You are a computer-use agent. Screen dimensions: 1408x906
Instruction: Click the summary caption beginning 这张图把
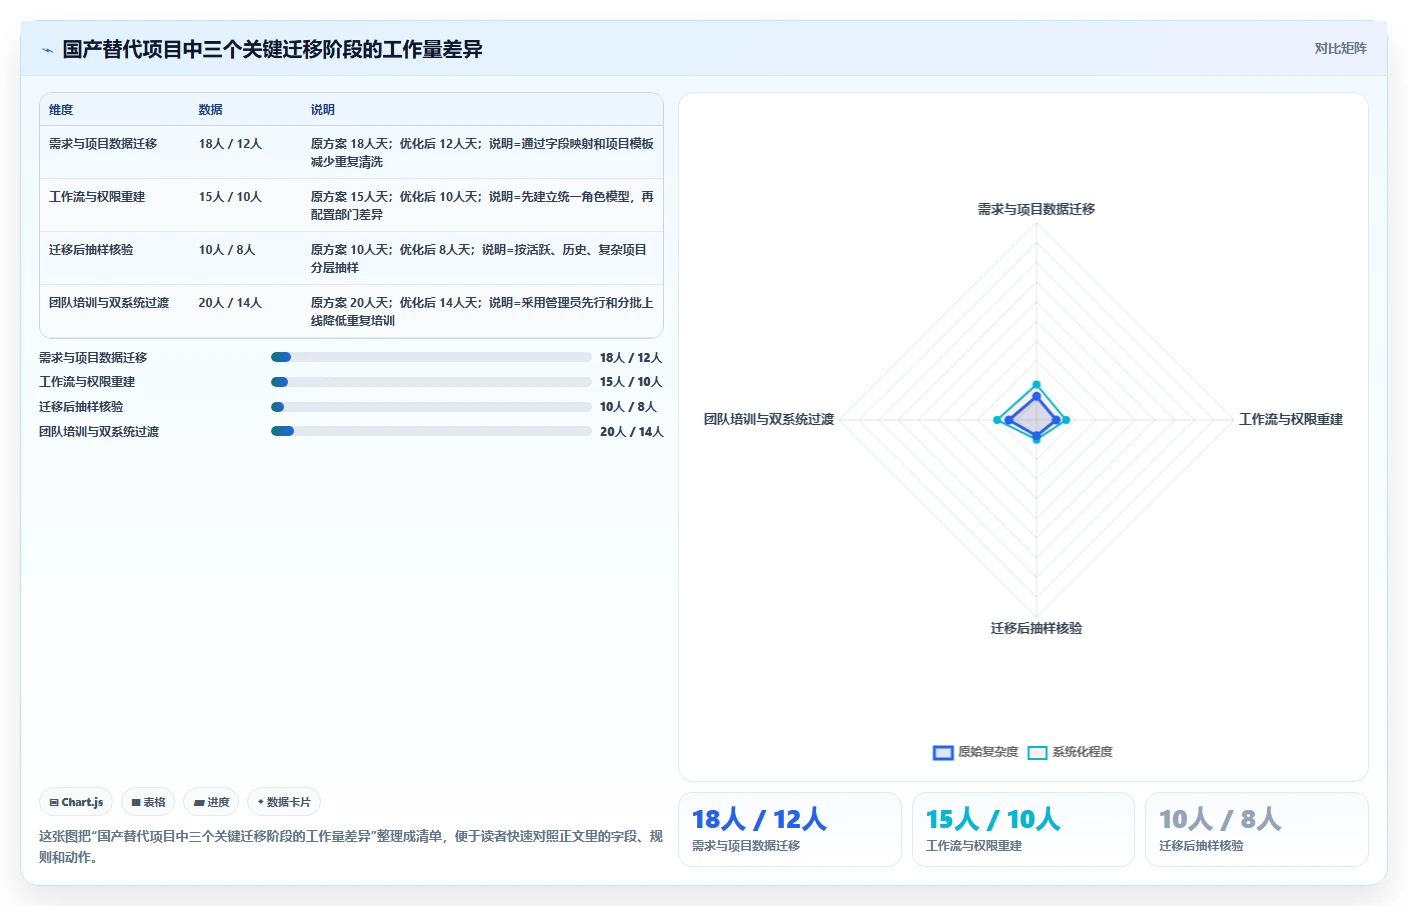351,846
